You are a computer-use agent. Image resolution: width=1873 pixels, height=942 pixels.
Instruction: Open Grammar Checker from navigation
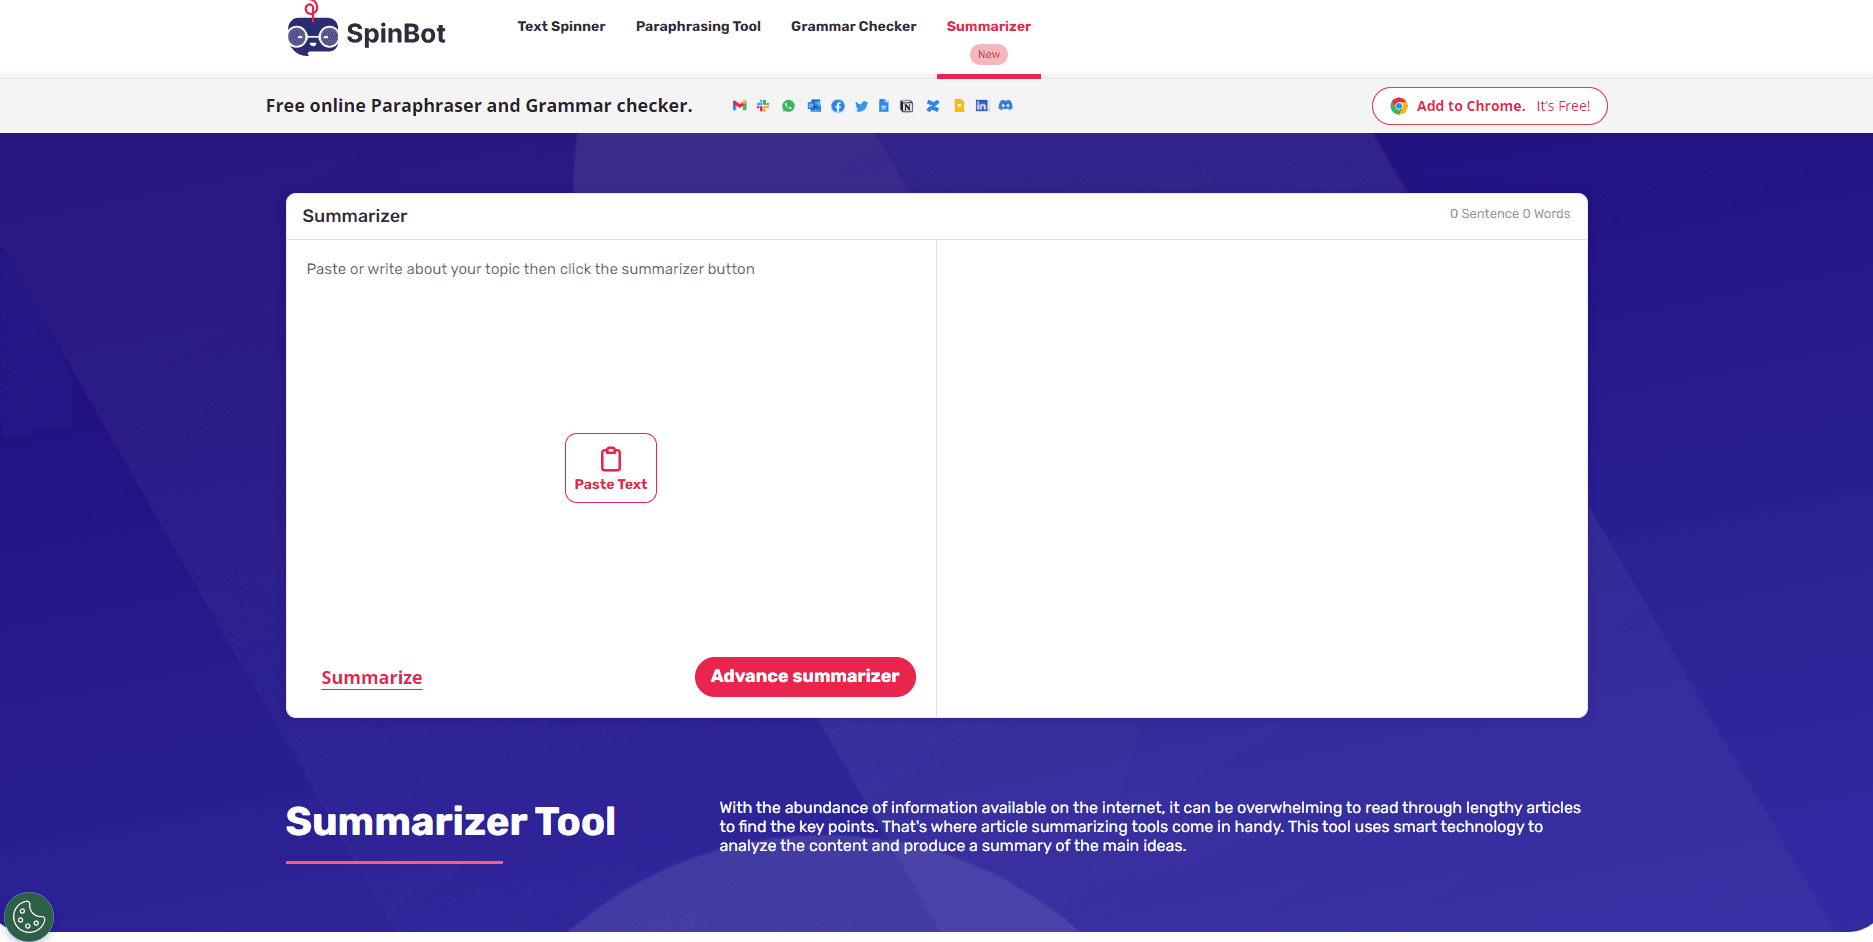[x=853, y=27]
